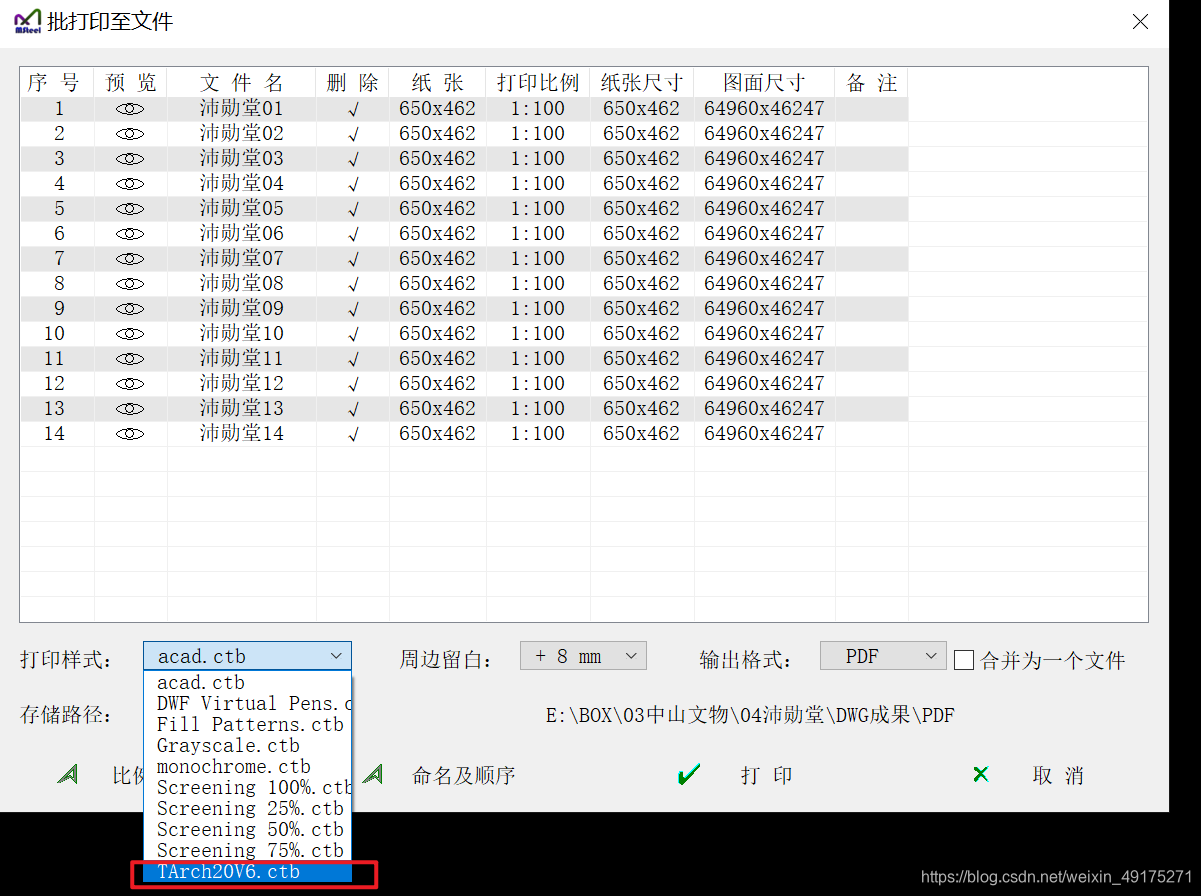Click delete checkmark for row 沛勋堂06
Viewport: 1201px width, 896px height.
tap(353, 235)
